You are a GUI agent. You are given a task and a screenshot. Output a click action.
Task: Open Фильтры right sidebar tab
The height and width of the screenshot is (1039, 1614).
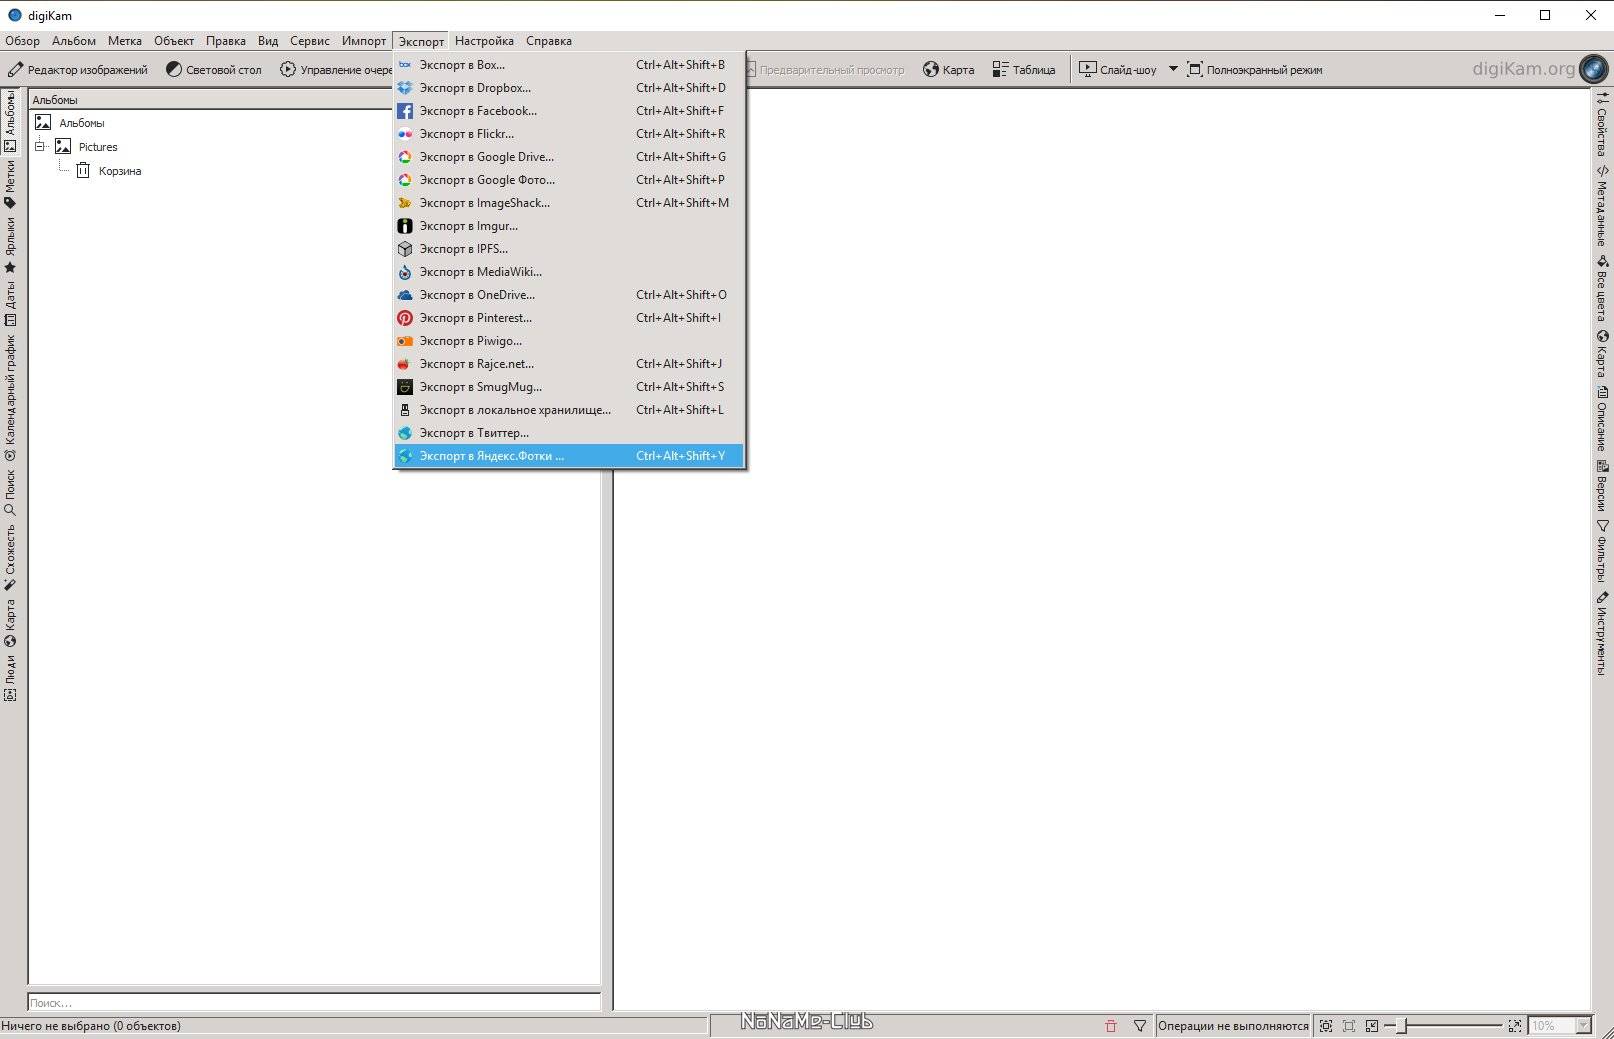click(1602, 550)
